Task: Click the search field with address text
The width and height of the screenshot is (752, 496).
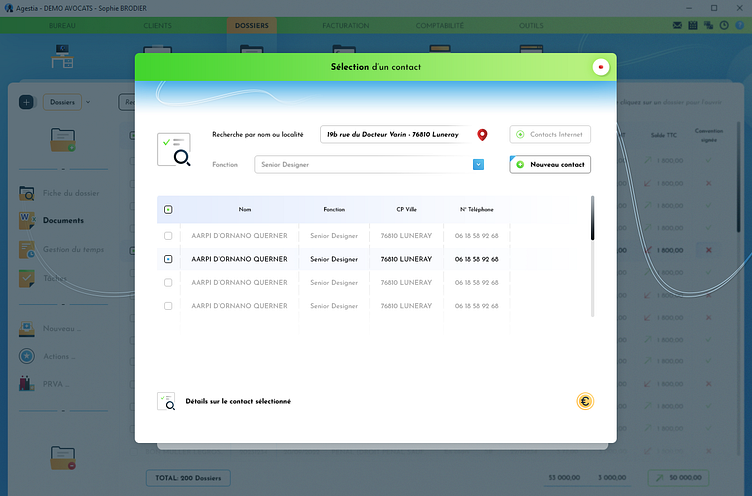Action: coord(396,134)
